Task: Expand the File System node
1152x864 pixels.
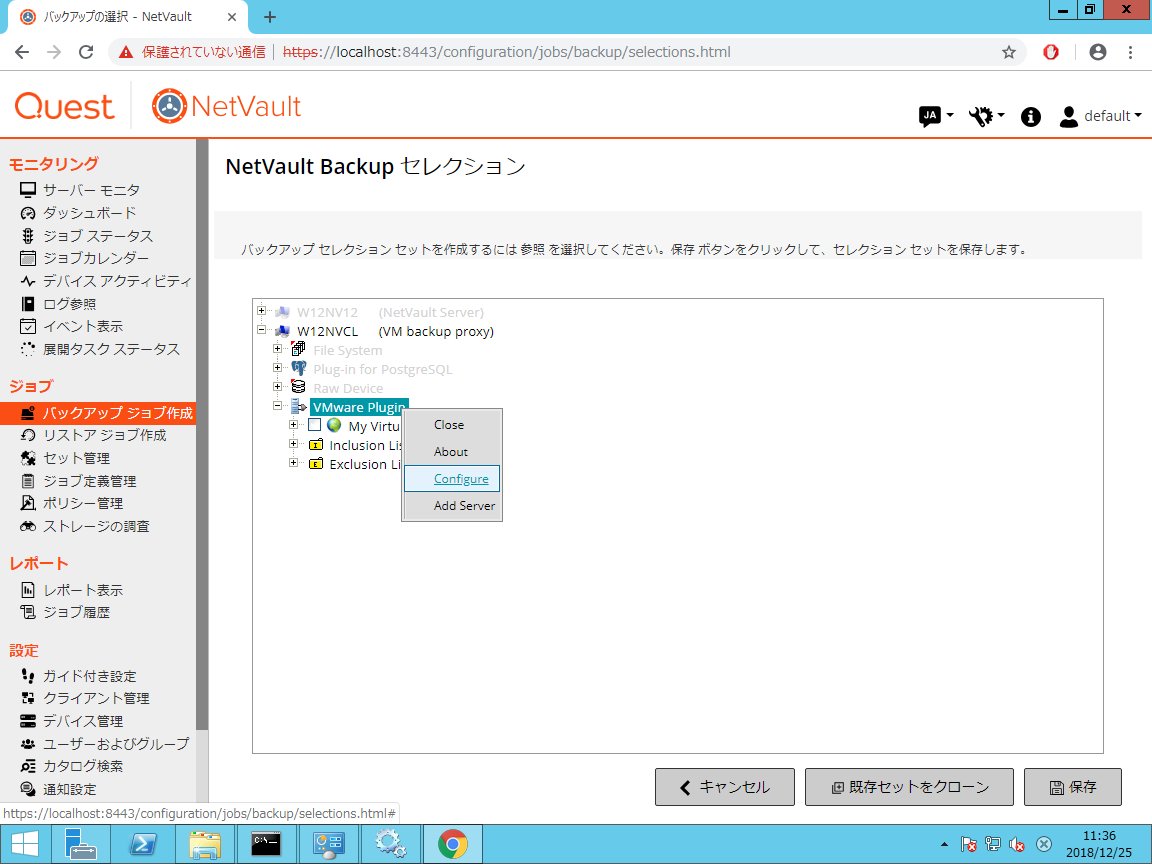Action: pyautogui.click(x=277, y=349)
